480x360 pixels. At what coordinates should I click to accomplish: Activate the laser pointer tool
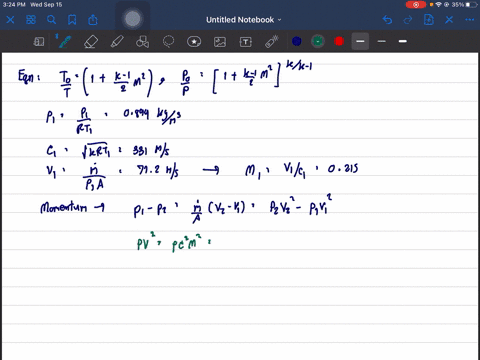[272, 42]
